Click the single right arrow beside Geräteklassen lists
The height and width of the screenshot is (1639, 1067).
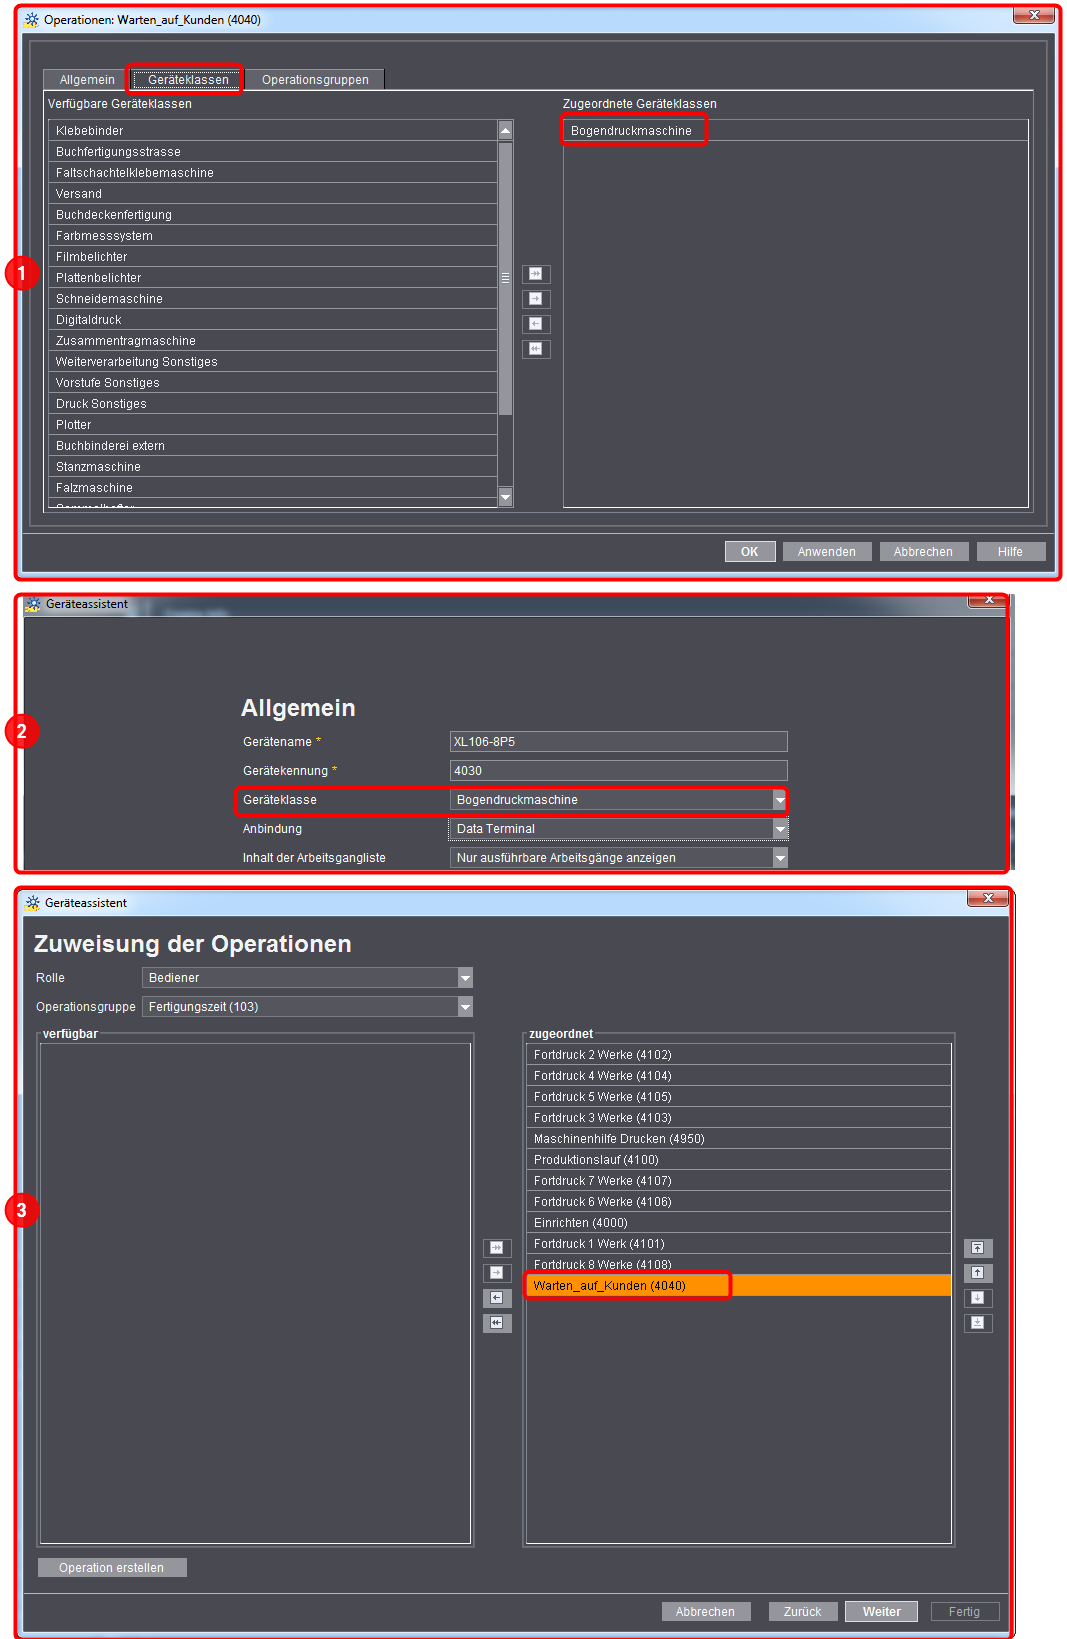point(536,299)
